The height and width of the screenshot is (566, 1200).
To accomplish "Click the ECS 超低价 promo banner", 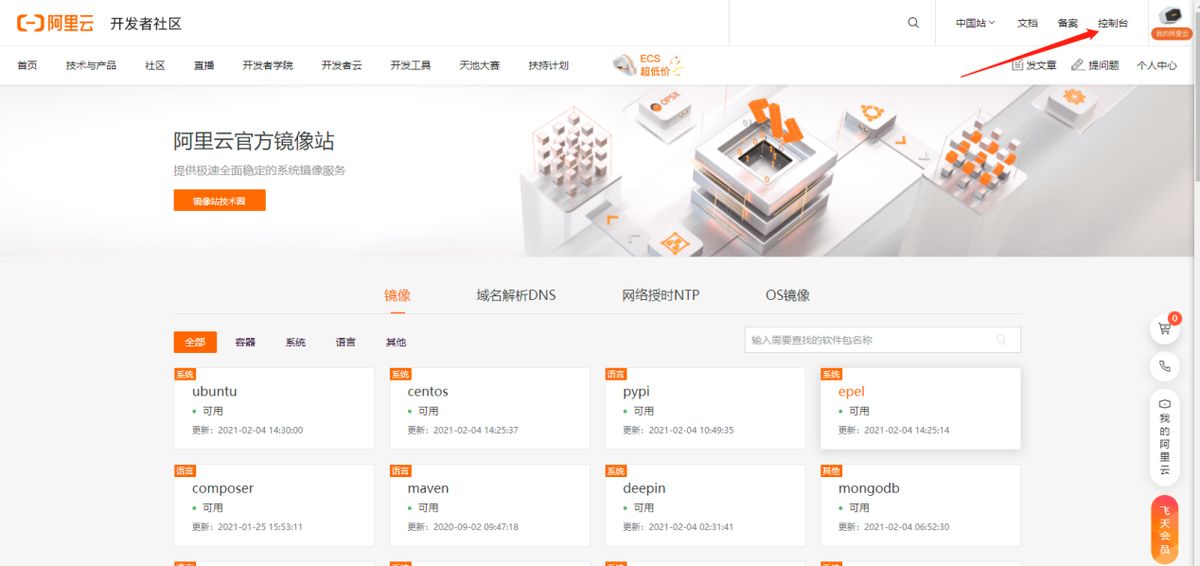I will (x=648, y=65).
